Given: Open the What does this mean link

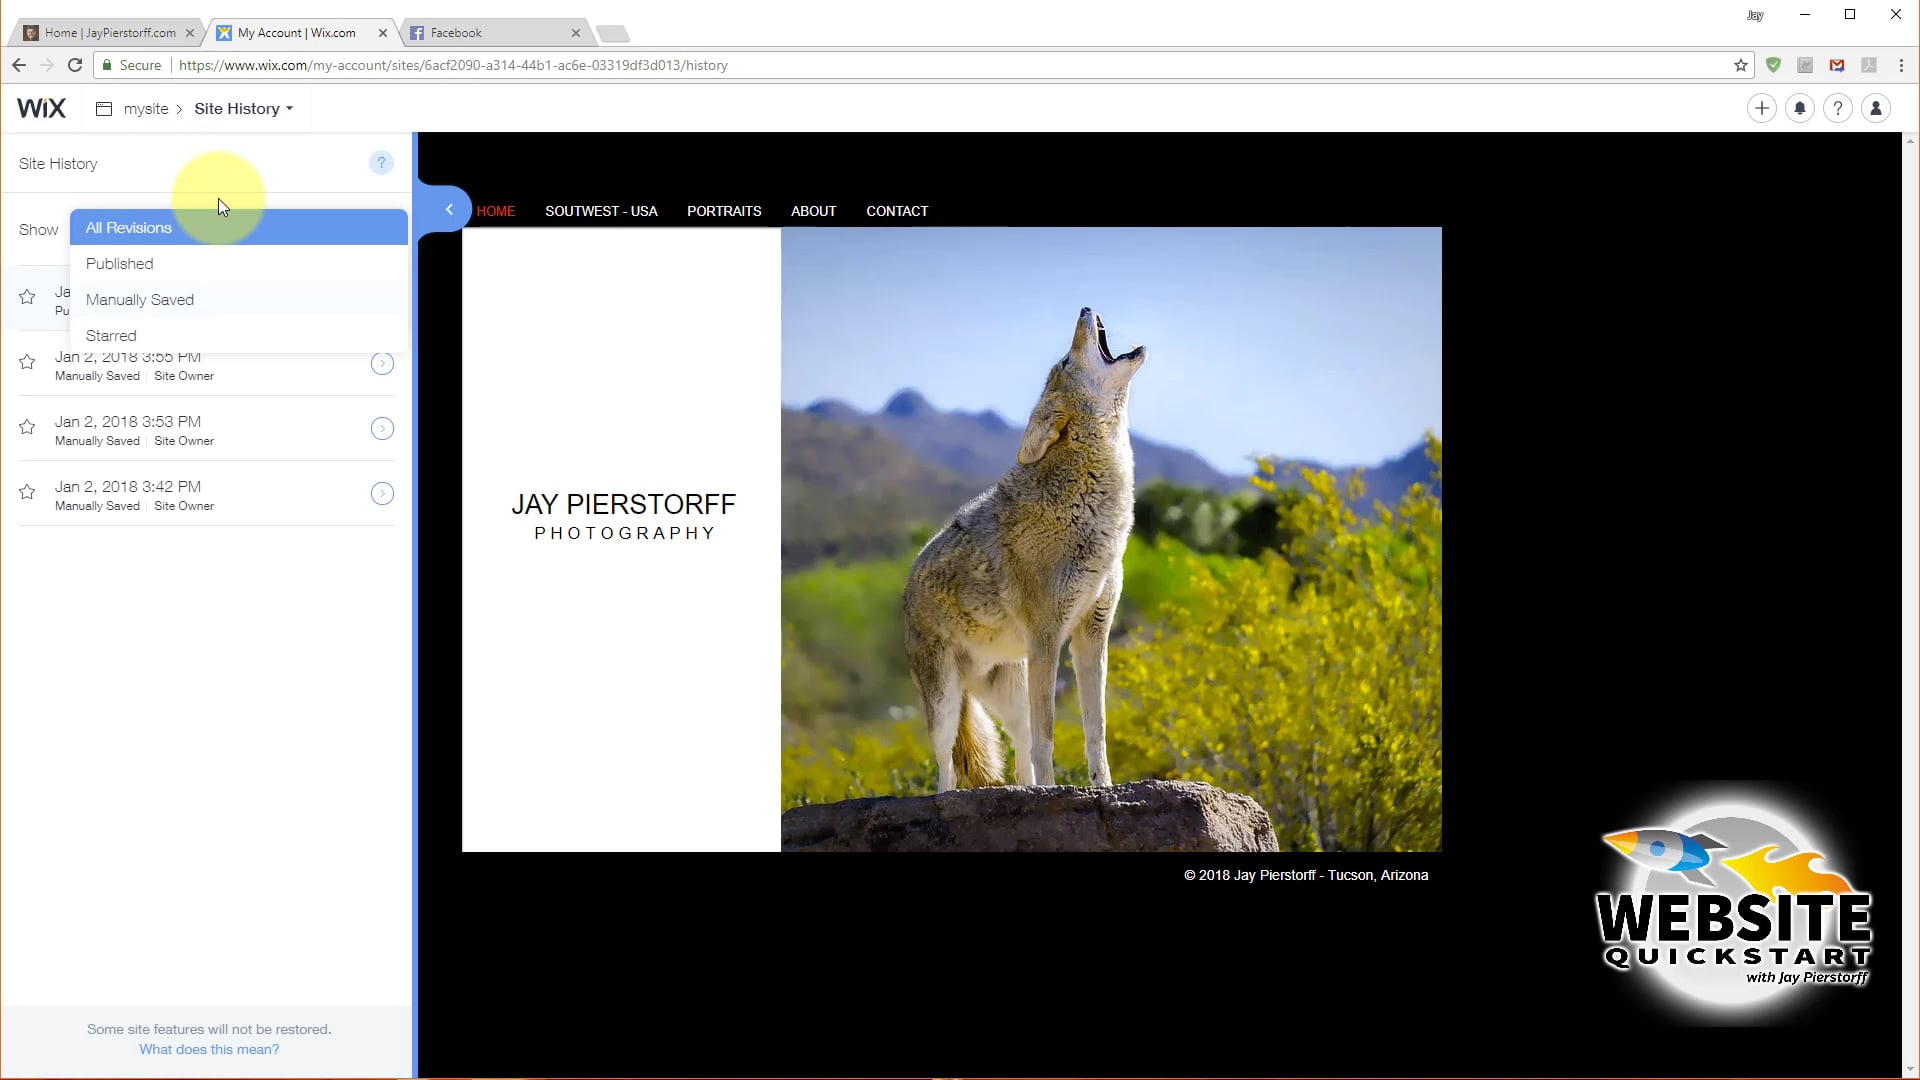Looking at the screenshot, I should pos(208,1049).
